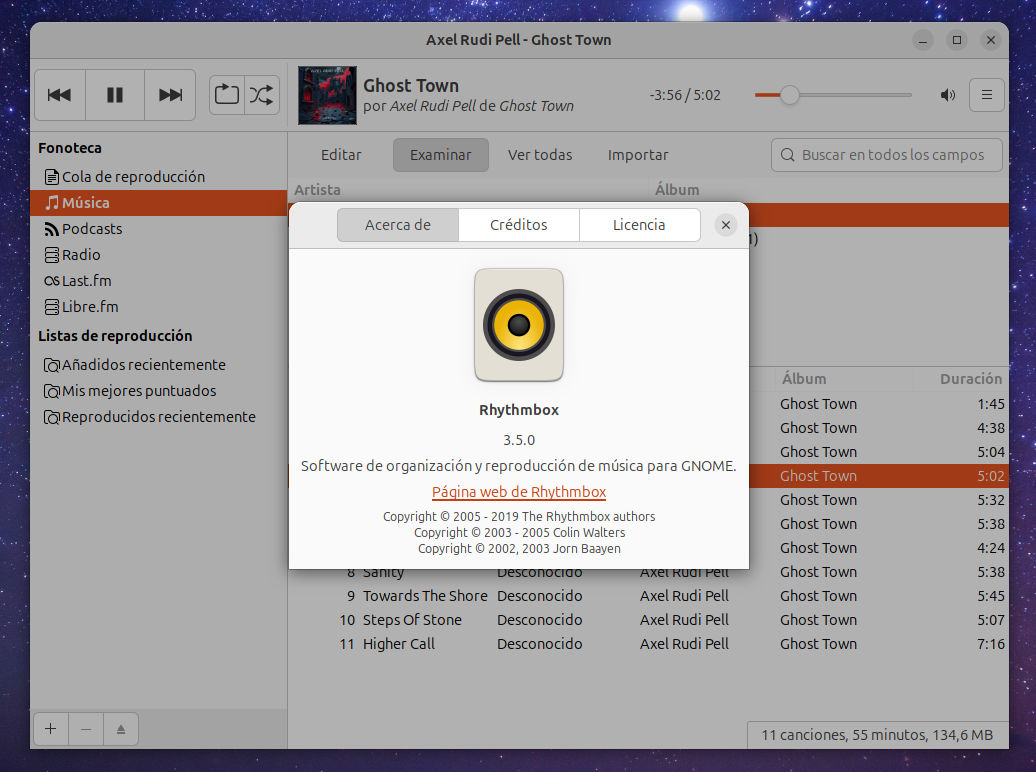Sort tracks by the Álbum column header
Screen dimensions: 1036x772
(804, 379)
